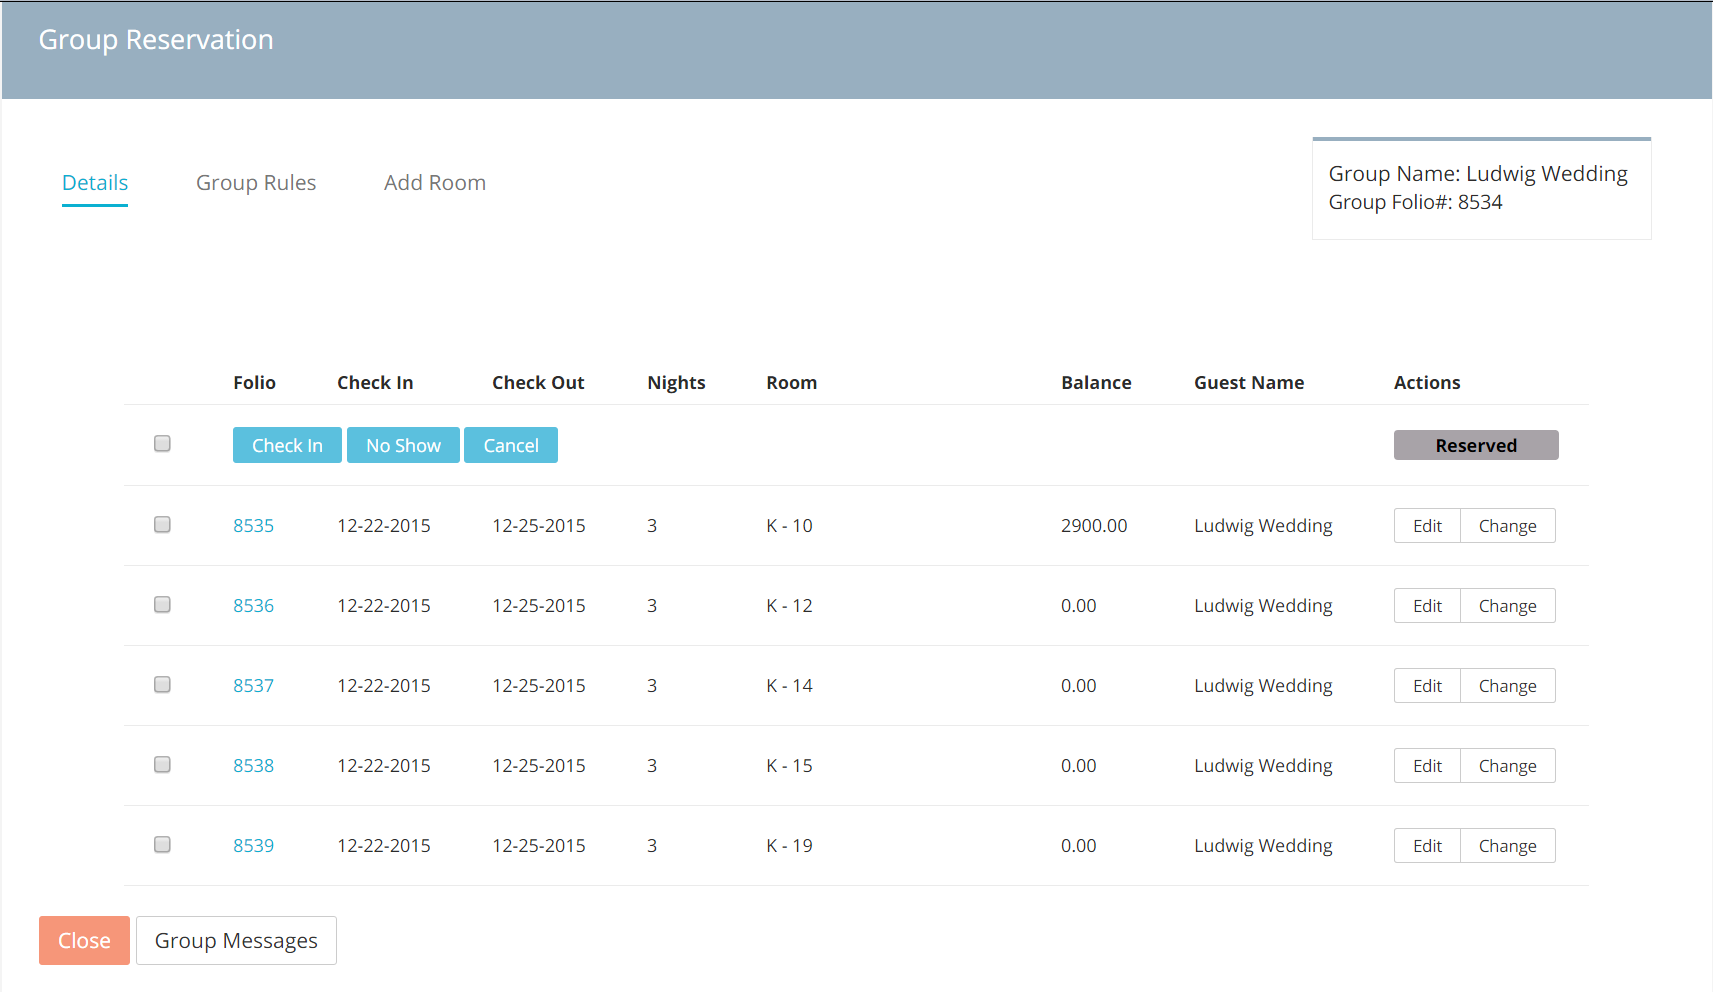Edit the reservation for room K - 12

pos(1427,606)
